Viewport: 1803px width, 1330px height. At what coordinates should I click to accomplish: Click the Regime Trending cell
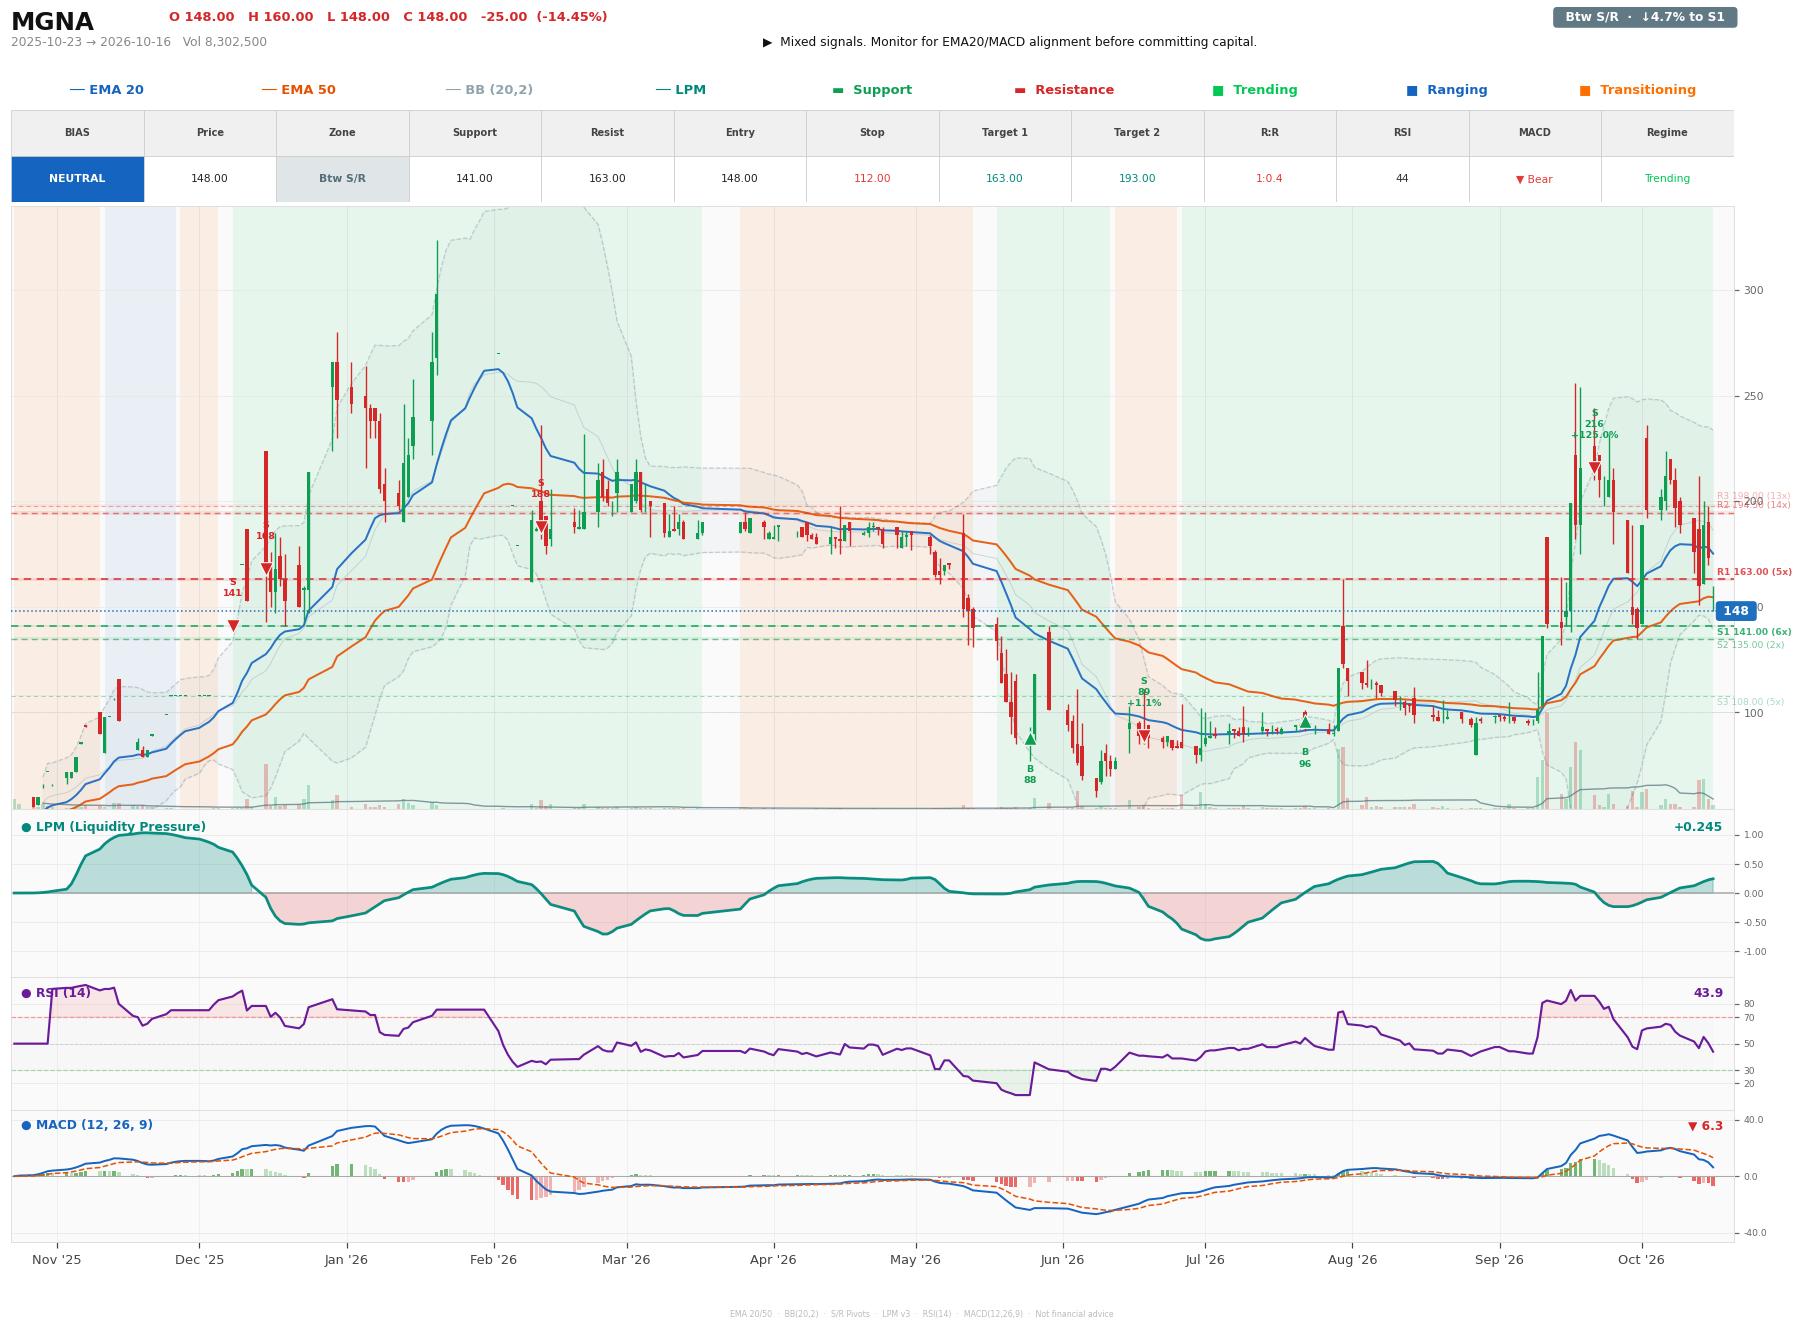(1667, 179)
